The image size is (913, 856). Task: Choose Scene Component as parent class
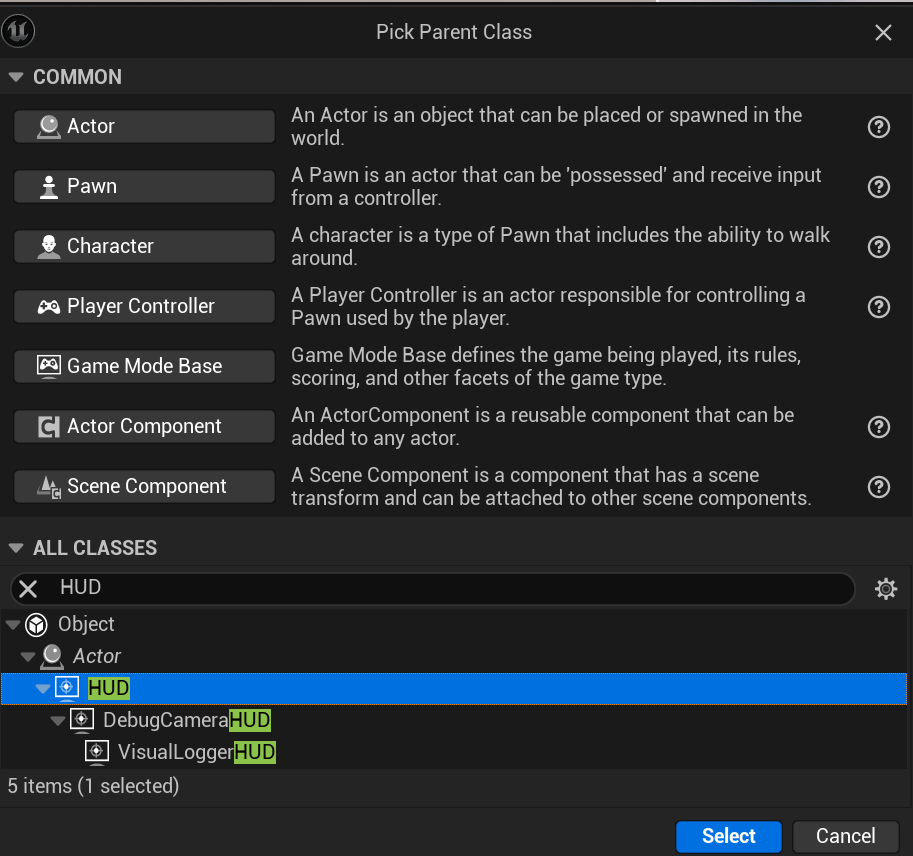coord(144,486)
